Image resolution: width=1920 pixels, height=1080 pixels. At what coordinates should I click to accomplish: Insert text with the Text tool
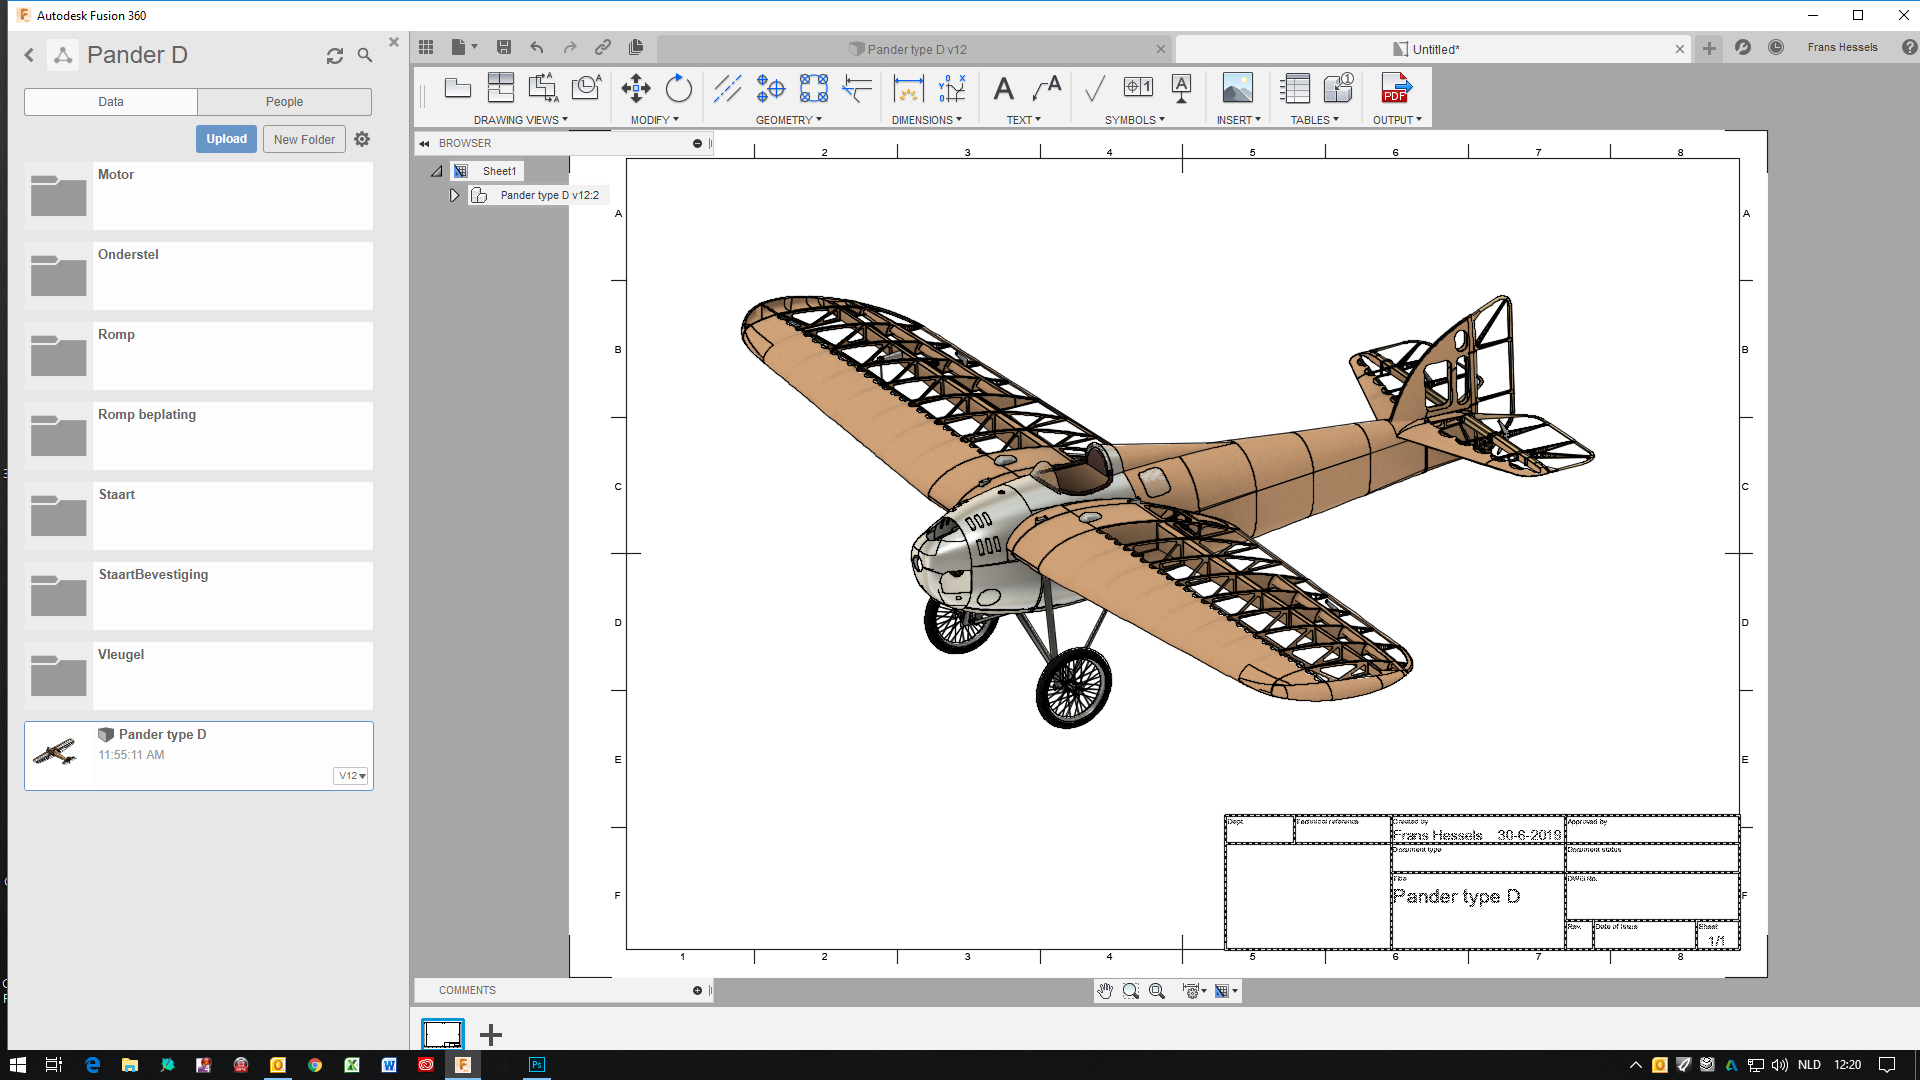pos(1005,88)
